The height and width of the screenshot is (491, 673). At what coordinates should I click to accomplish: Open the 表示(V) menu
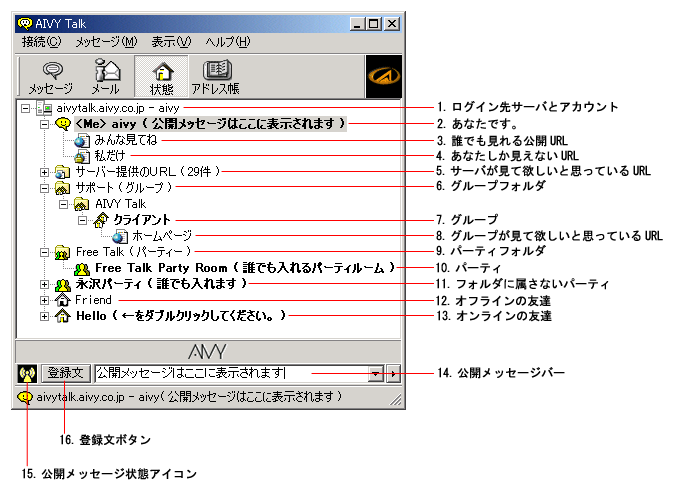(x=171, y=42)
